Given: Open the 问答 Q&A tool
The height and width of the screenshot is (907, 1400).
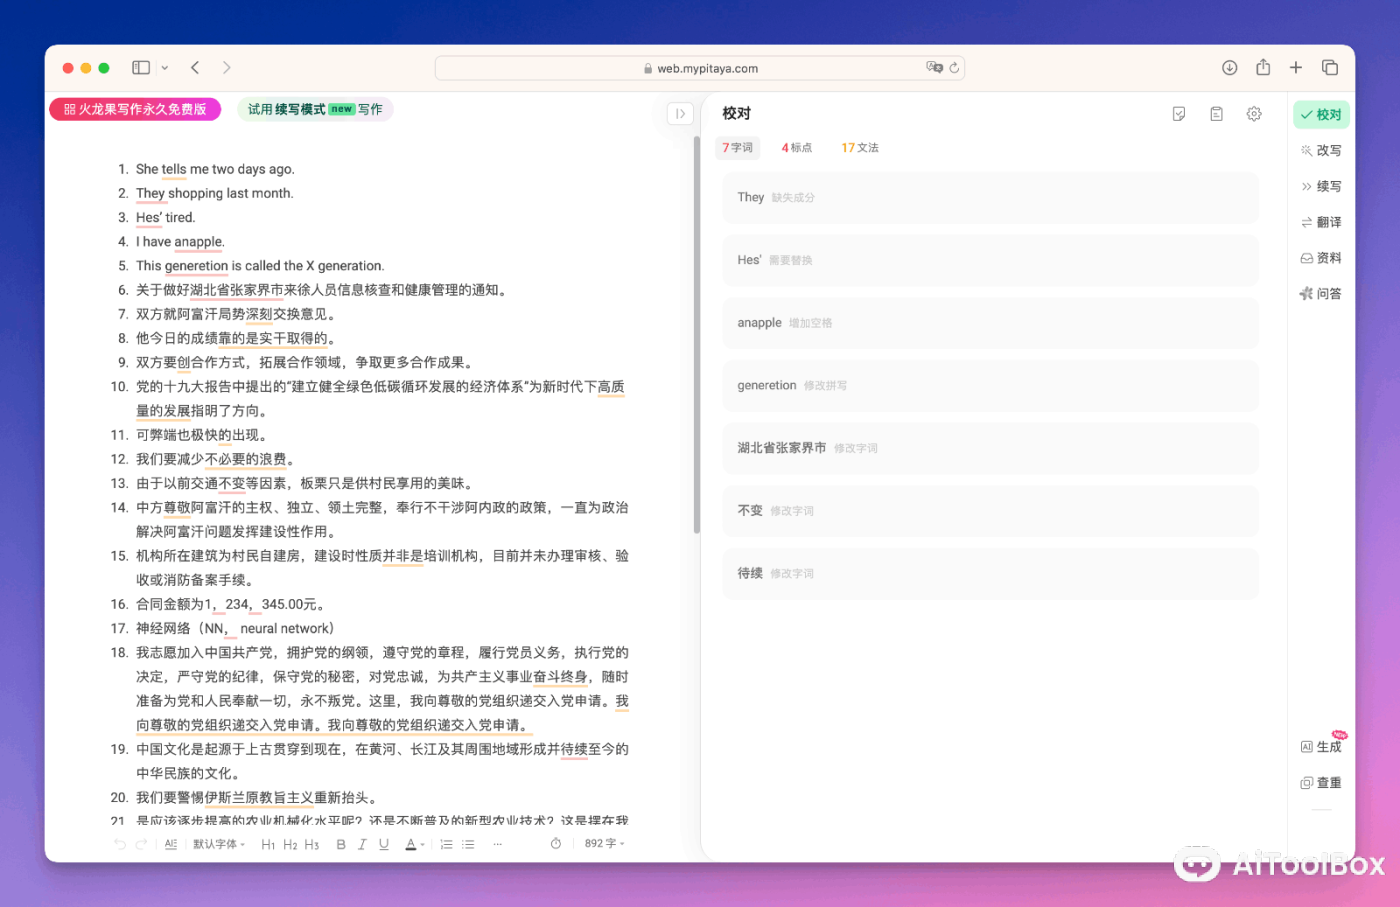Looking at the screenshot, I should click(x=1321, y=294).
